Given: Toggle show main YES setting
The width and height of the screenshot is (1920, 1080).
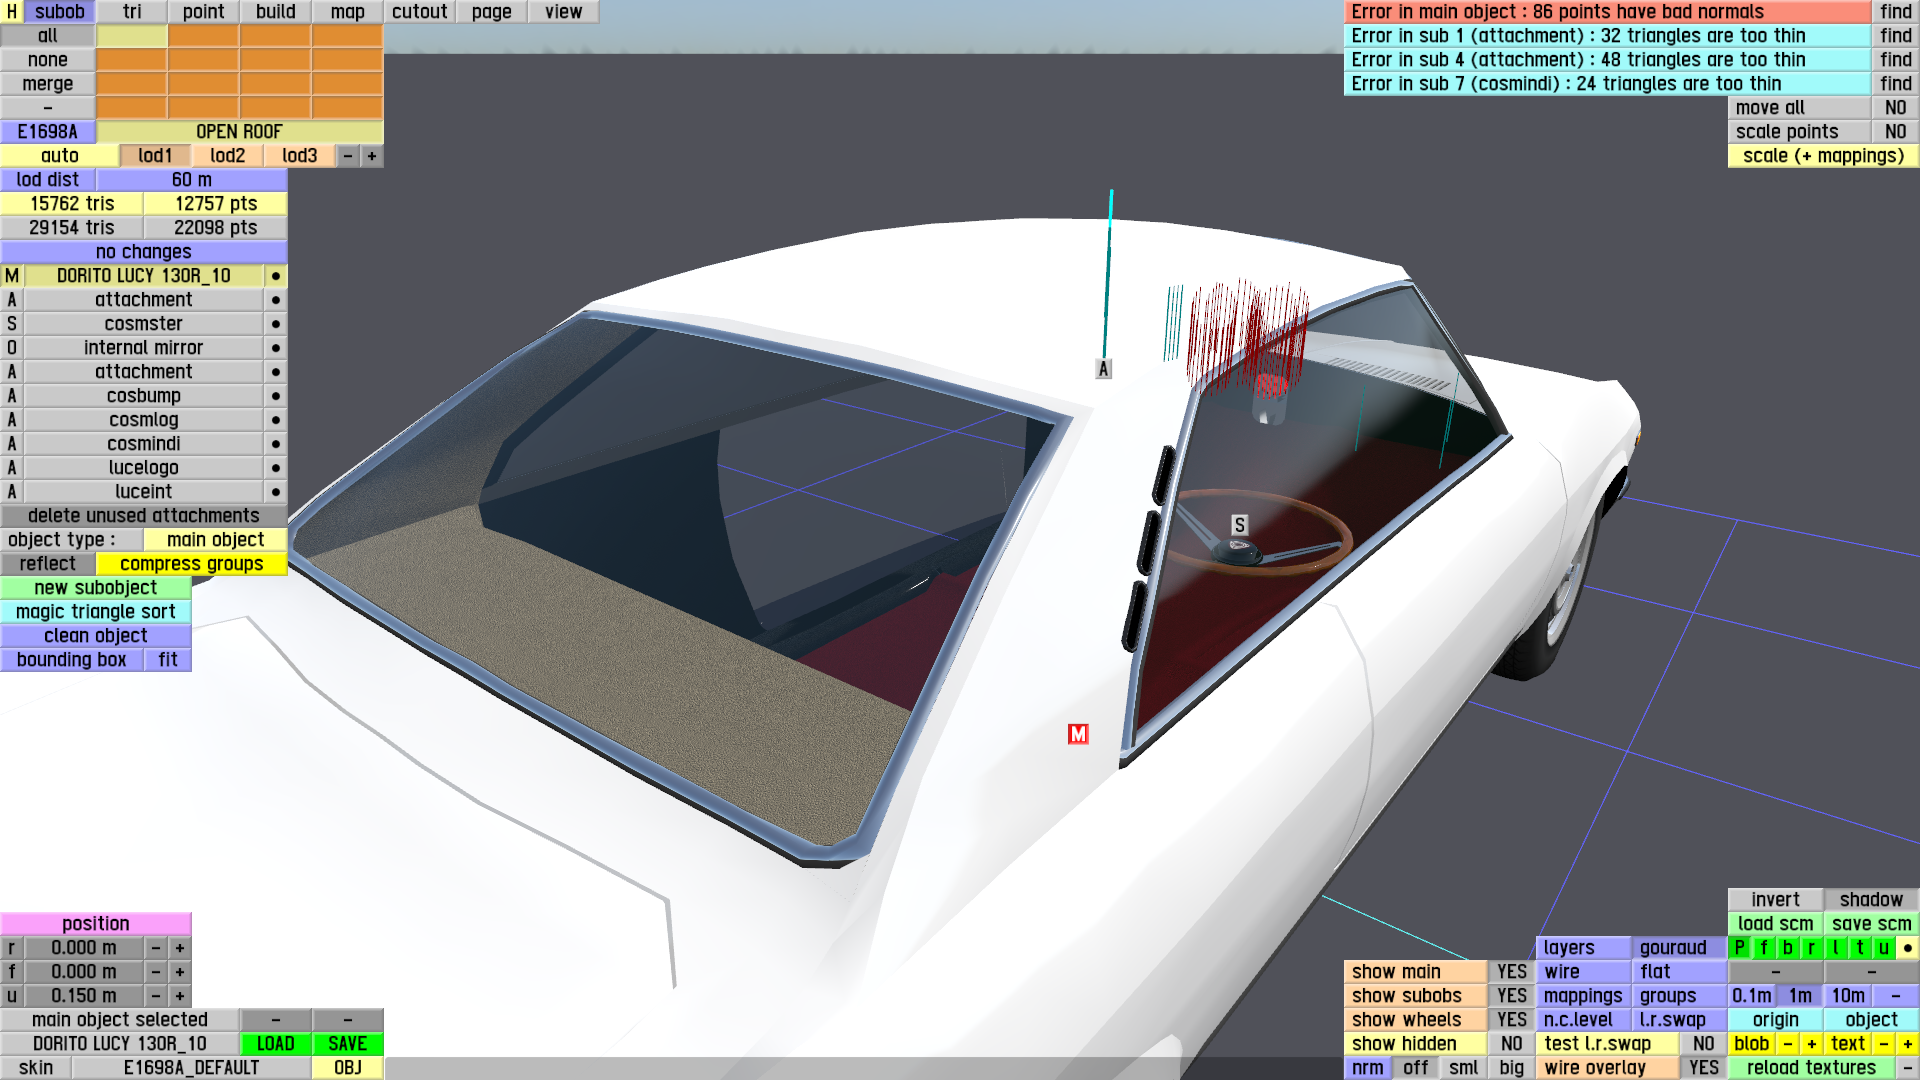Looking at the screenshot, I should [x=1511, y=972].
